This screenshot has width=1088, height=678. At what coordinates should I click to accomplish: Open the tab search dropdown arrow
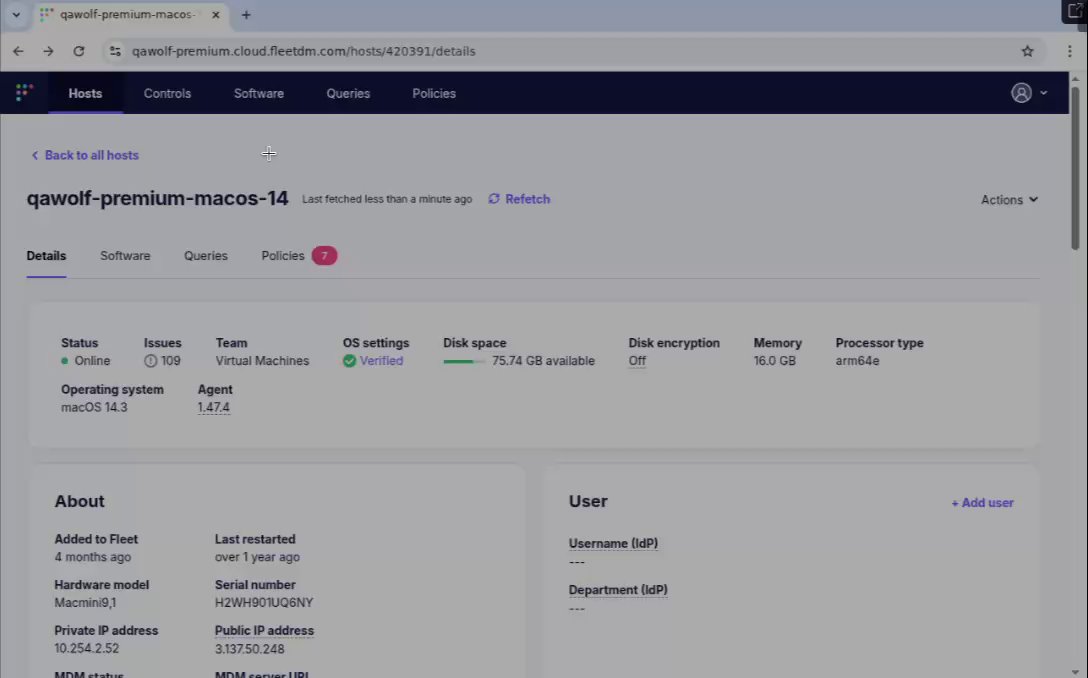point(16,15)
